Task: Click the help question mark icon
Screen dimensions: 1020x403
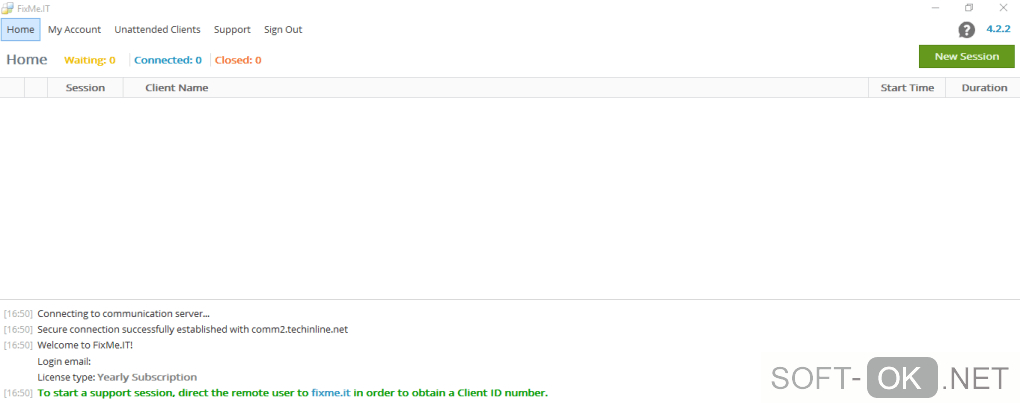Action: coord(966,30)
